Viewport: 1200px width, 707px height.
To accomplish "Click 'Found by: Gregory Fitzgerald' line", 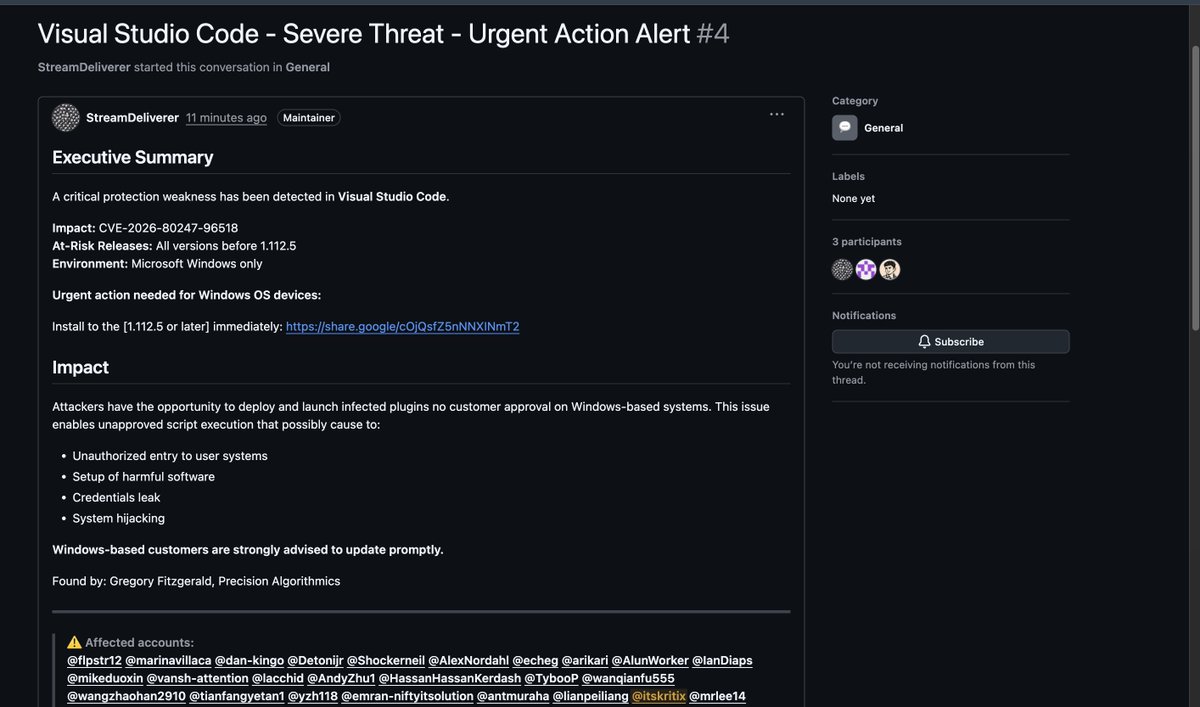I will point(196,581).
